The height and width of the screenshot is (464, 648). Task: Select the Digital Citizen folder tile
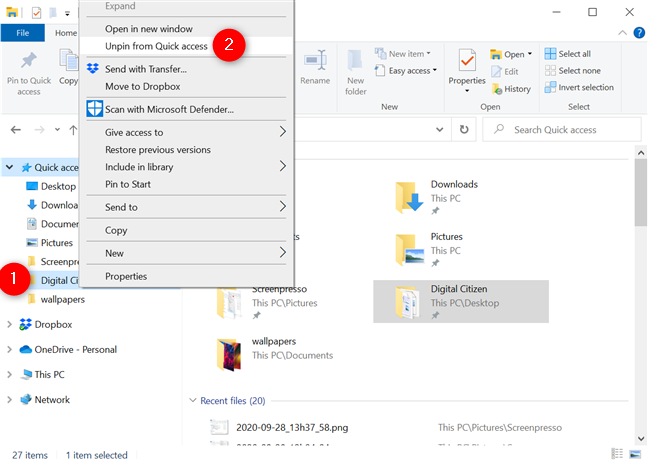[461, 301]
